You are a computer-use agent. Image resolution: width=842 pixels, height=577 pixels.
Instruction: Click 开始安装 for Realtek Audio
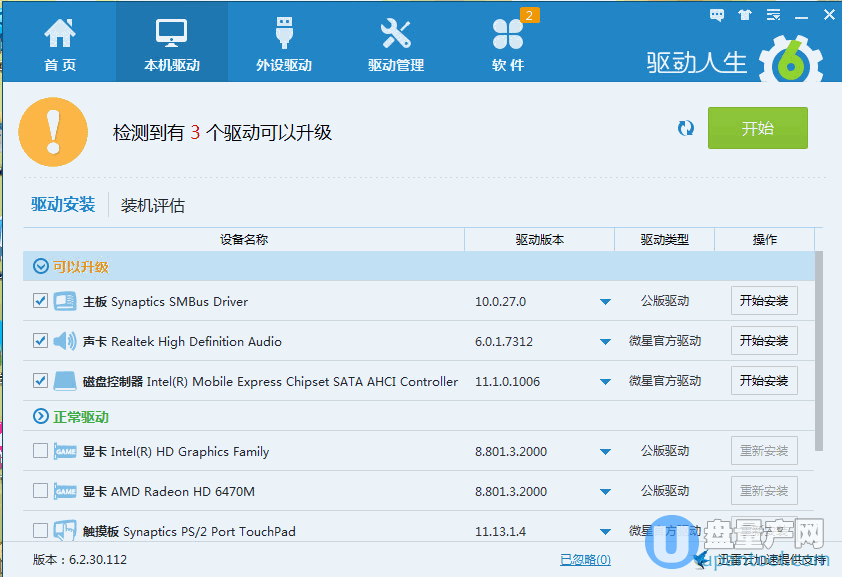point(764,340)
